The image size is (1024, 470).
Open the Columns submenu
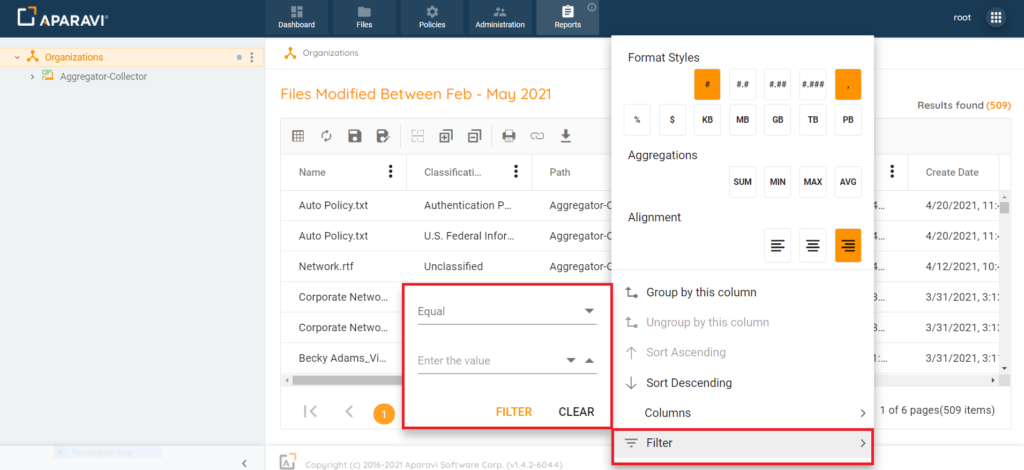click(x=743, y=413)
